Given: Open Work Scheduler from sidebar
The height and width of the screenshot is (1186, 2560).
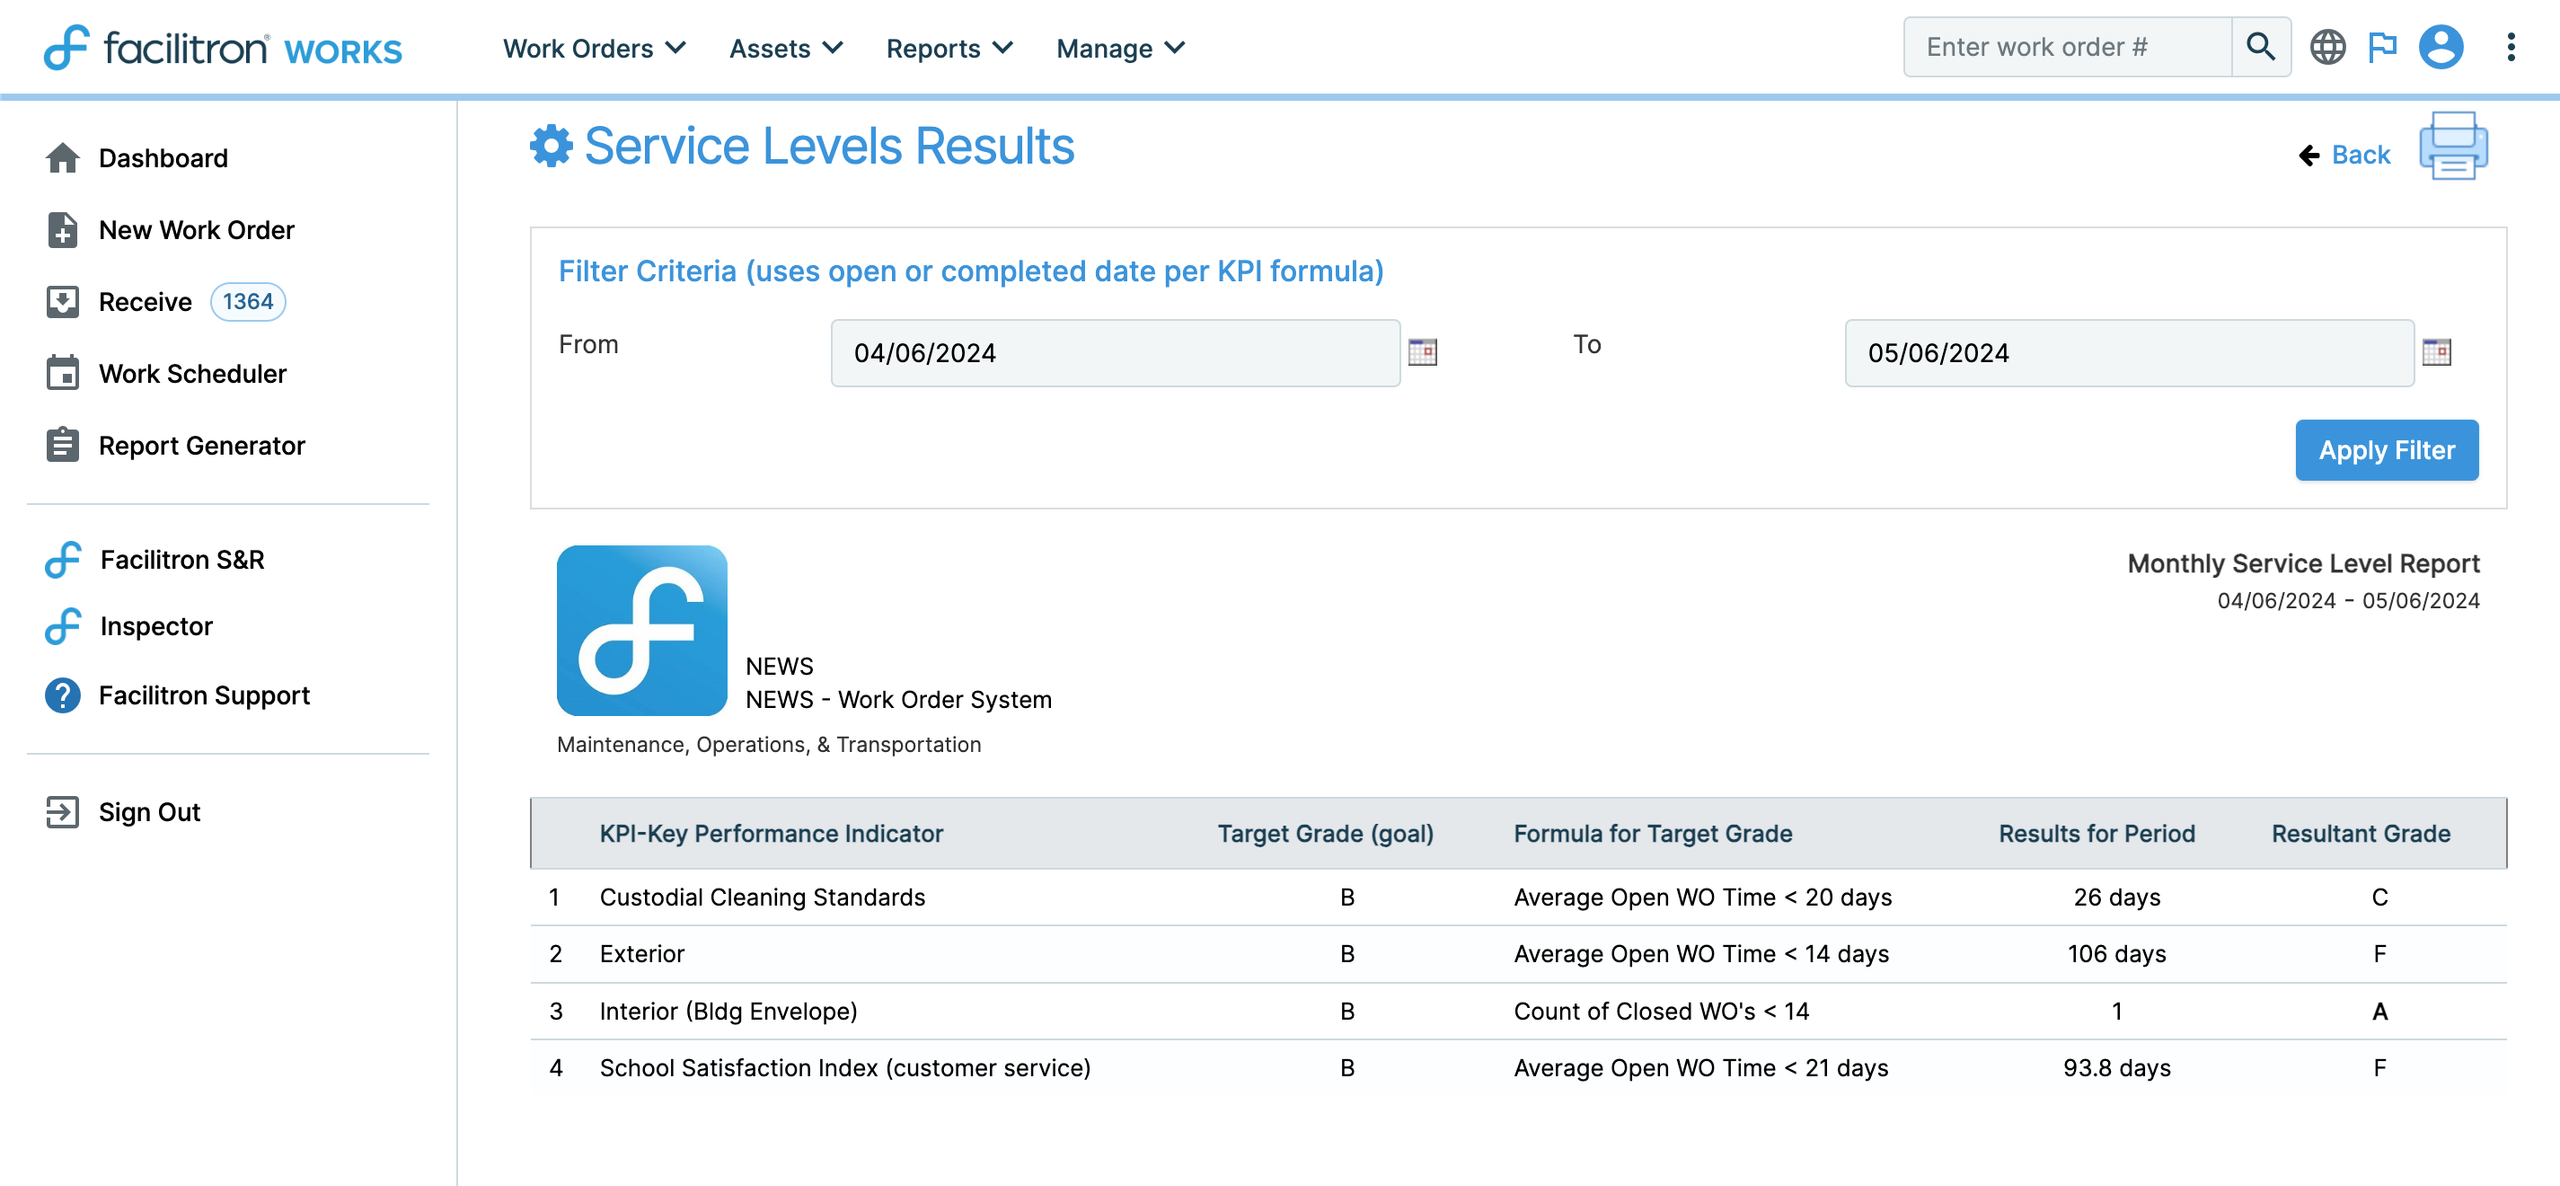Looking at the screenshot, I should (x=192, y=374).
